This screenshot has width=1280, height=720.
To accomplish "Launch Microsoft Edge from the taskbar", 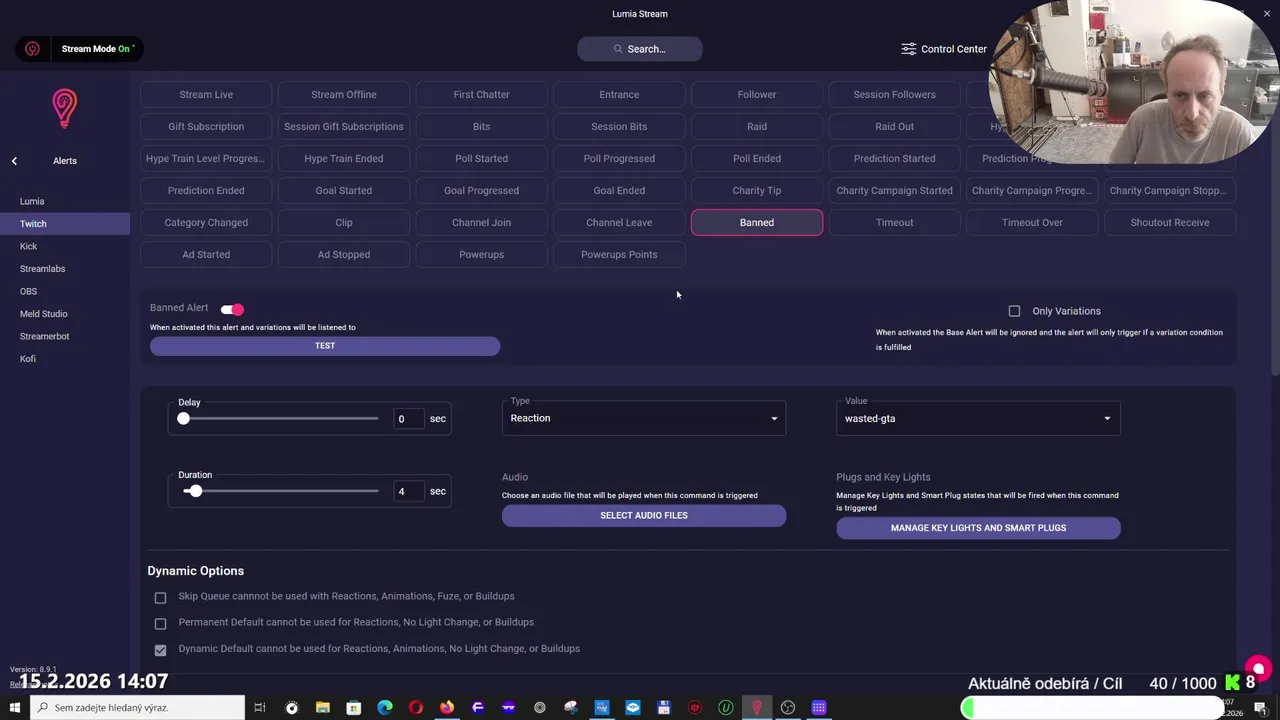I will tap(384, 708).
